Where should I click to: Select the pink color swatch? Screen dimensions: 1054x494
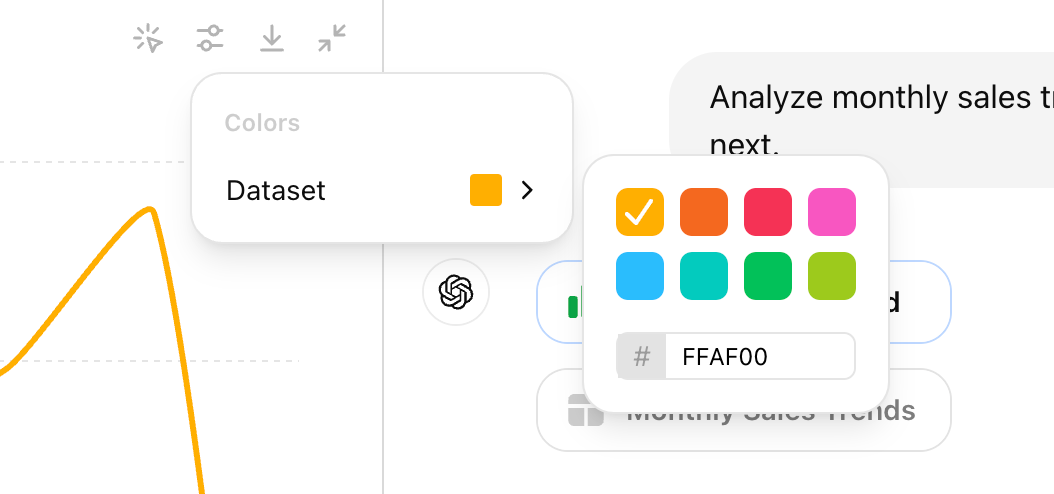pyautogui.click(x=832, y=212)
